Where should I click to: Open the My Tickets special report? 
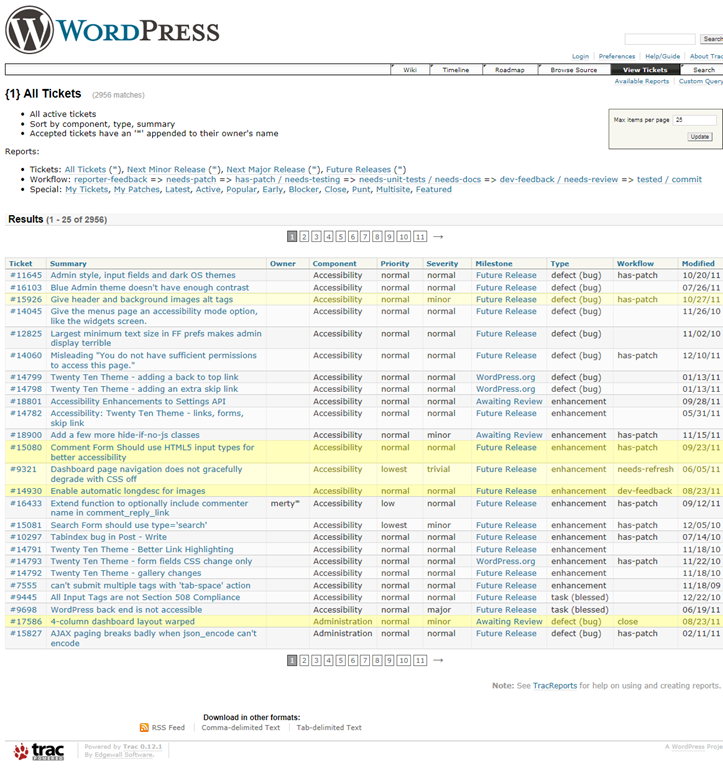tap(86, 190)
